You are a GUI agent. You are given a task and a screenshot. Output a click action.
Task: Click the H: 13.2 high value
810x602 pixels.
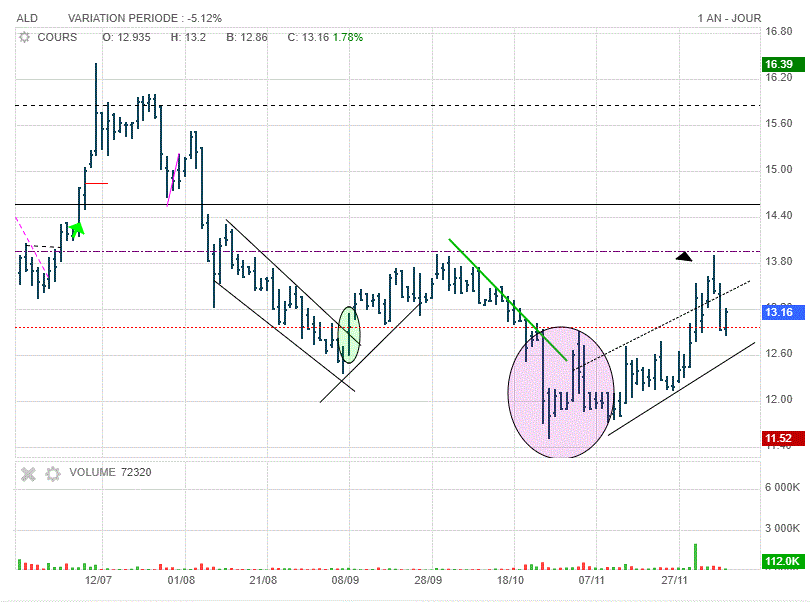pos(188,37)
